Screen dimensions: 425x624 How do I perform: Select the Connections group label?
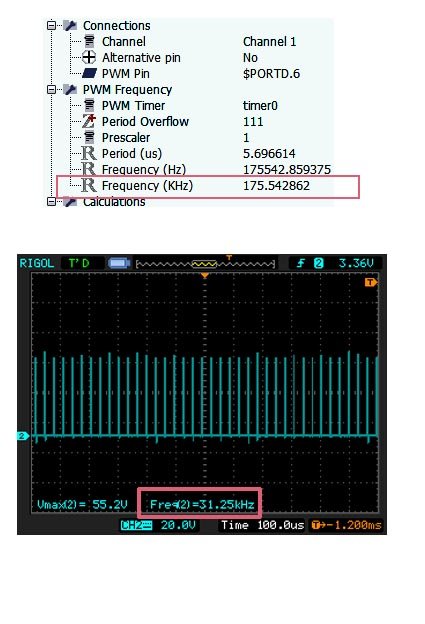(x=117, y=25)
